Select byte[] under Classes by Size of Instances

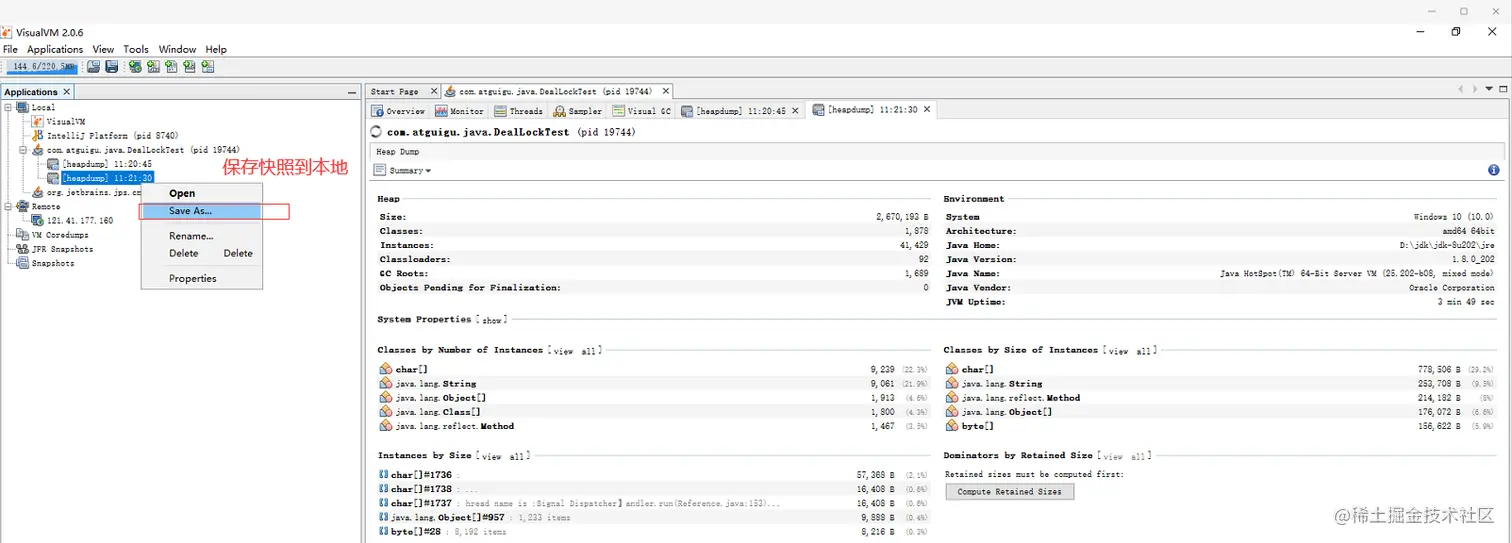[977, 426]
